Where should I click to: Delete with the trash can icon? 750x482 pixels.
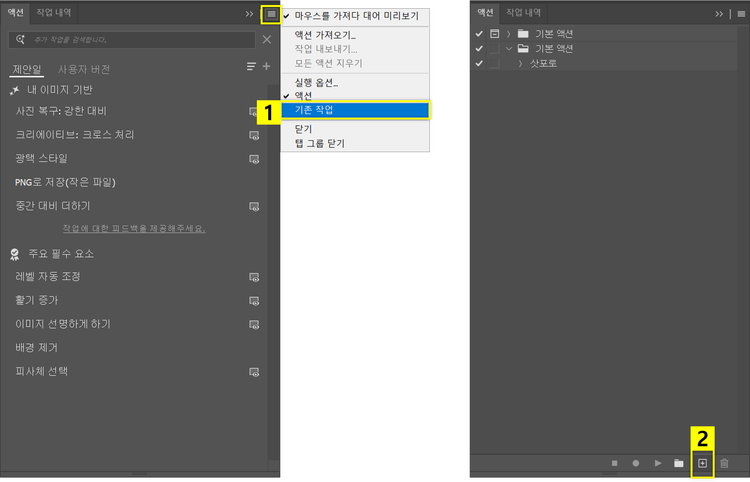click(x=724, y=463)
